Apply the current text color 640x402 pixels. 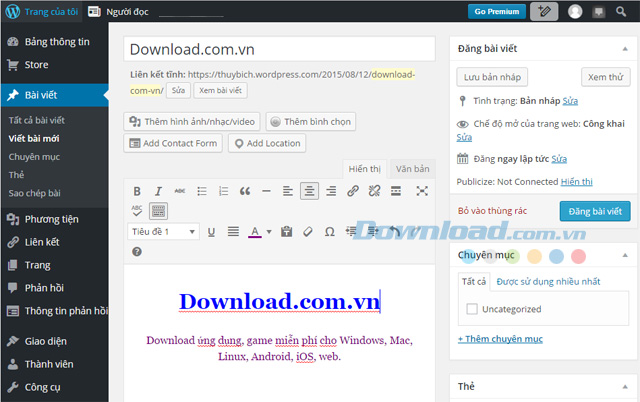255,232
